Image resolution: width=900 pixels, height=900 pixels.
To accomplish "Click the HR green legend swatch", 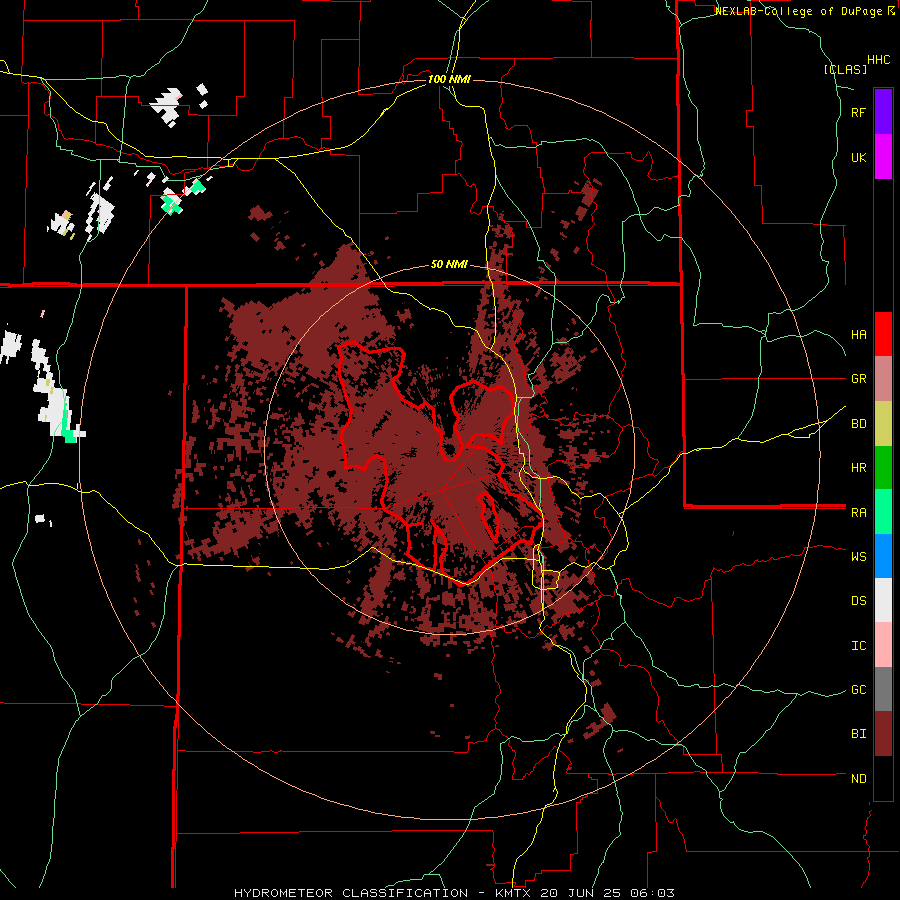I will tap(883, 468).
